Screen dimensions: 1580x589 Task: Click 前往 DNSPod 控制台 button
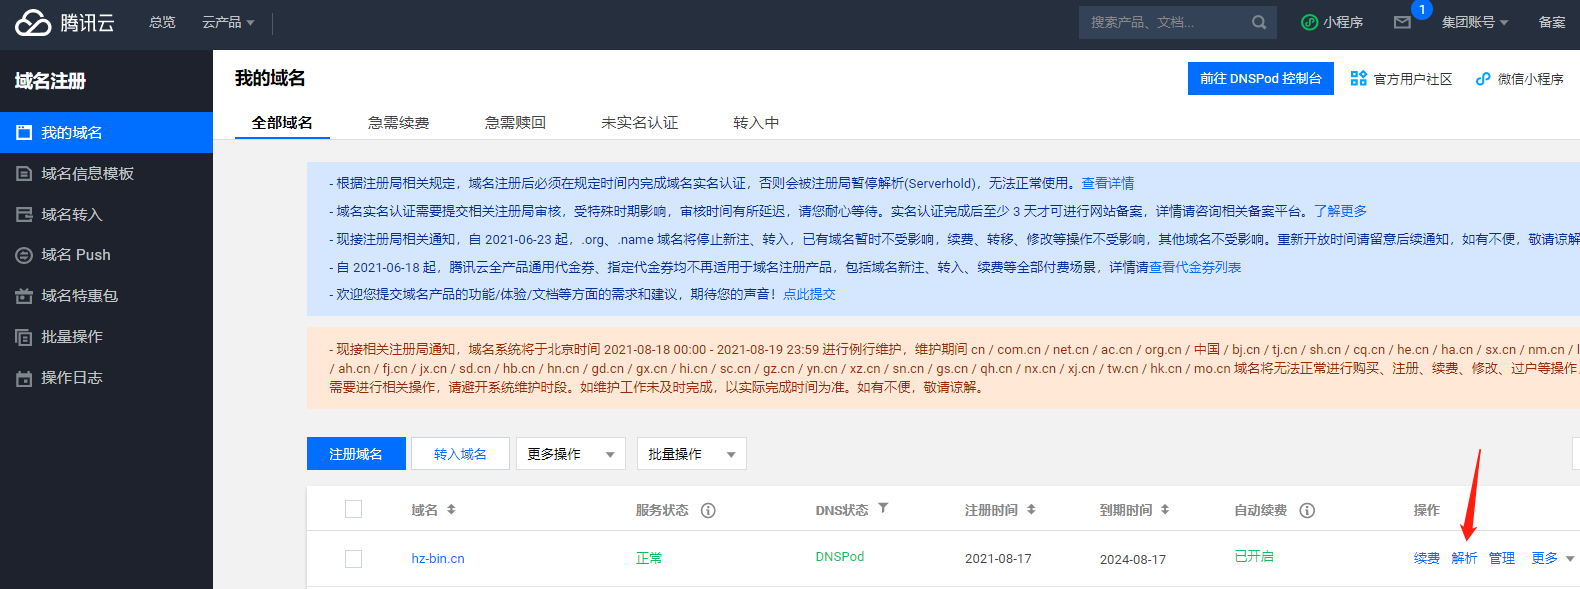tap(1261, 78)
